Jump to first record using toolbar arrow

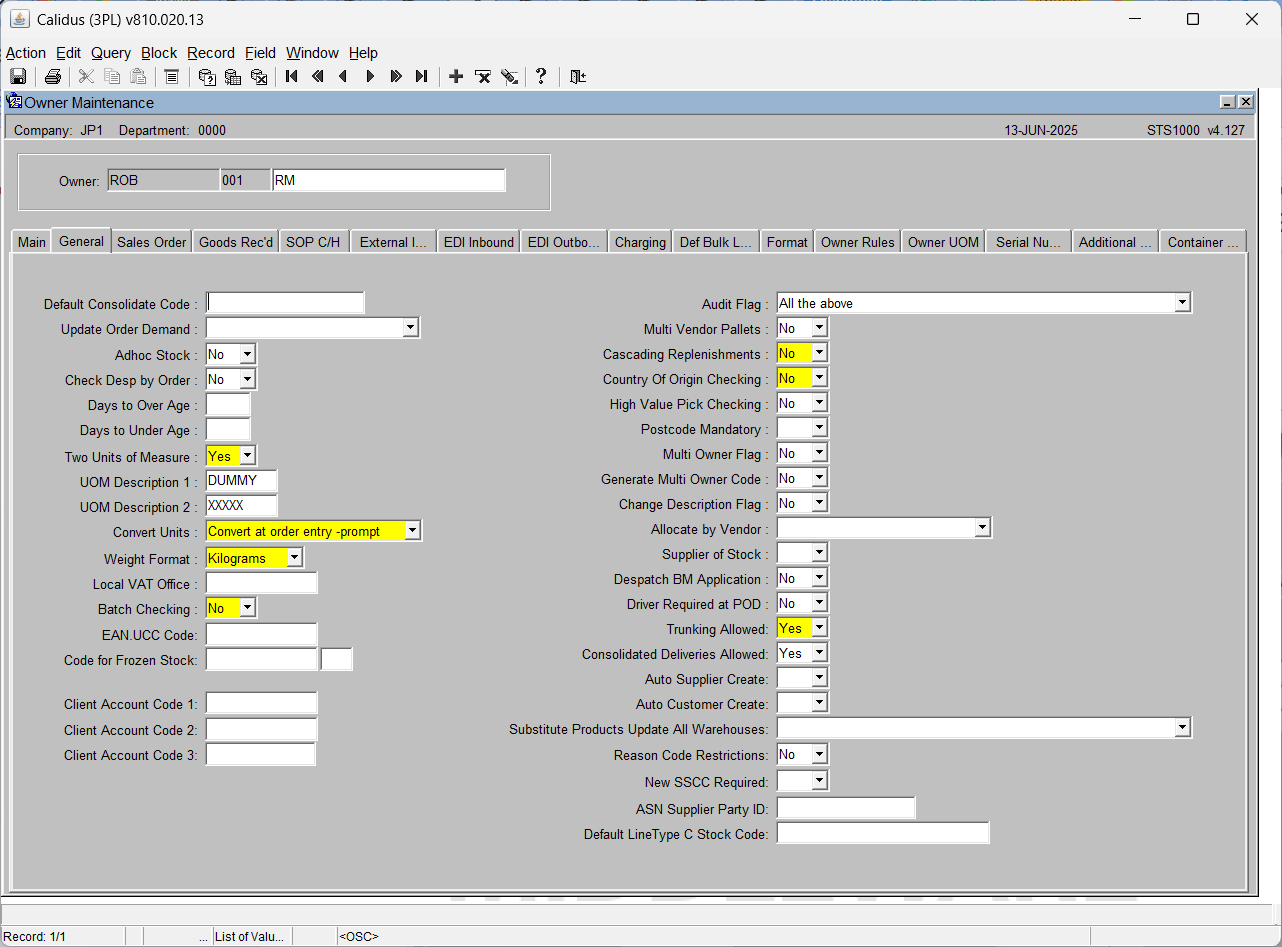click(292, 76)
